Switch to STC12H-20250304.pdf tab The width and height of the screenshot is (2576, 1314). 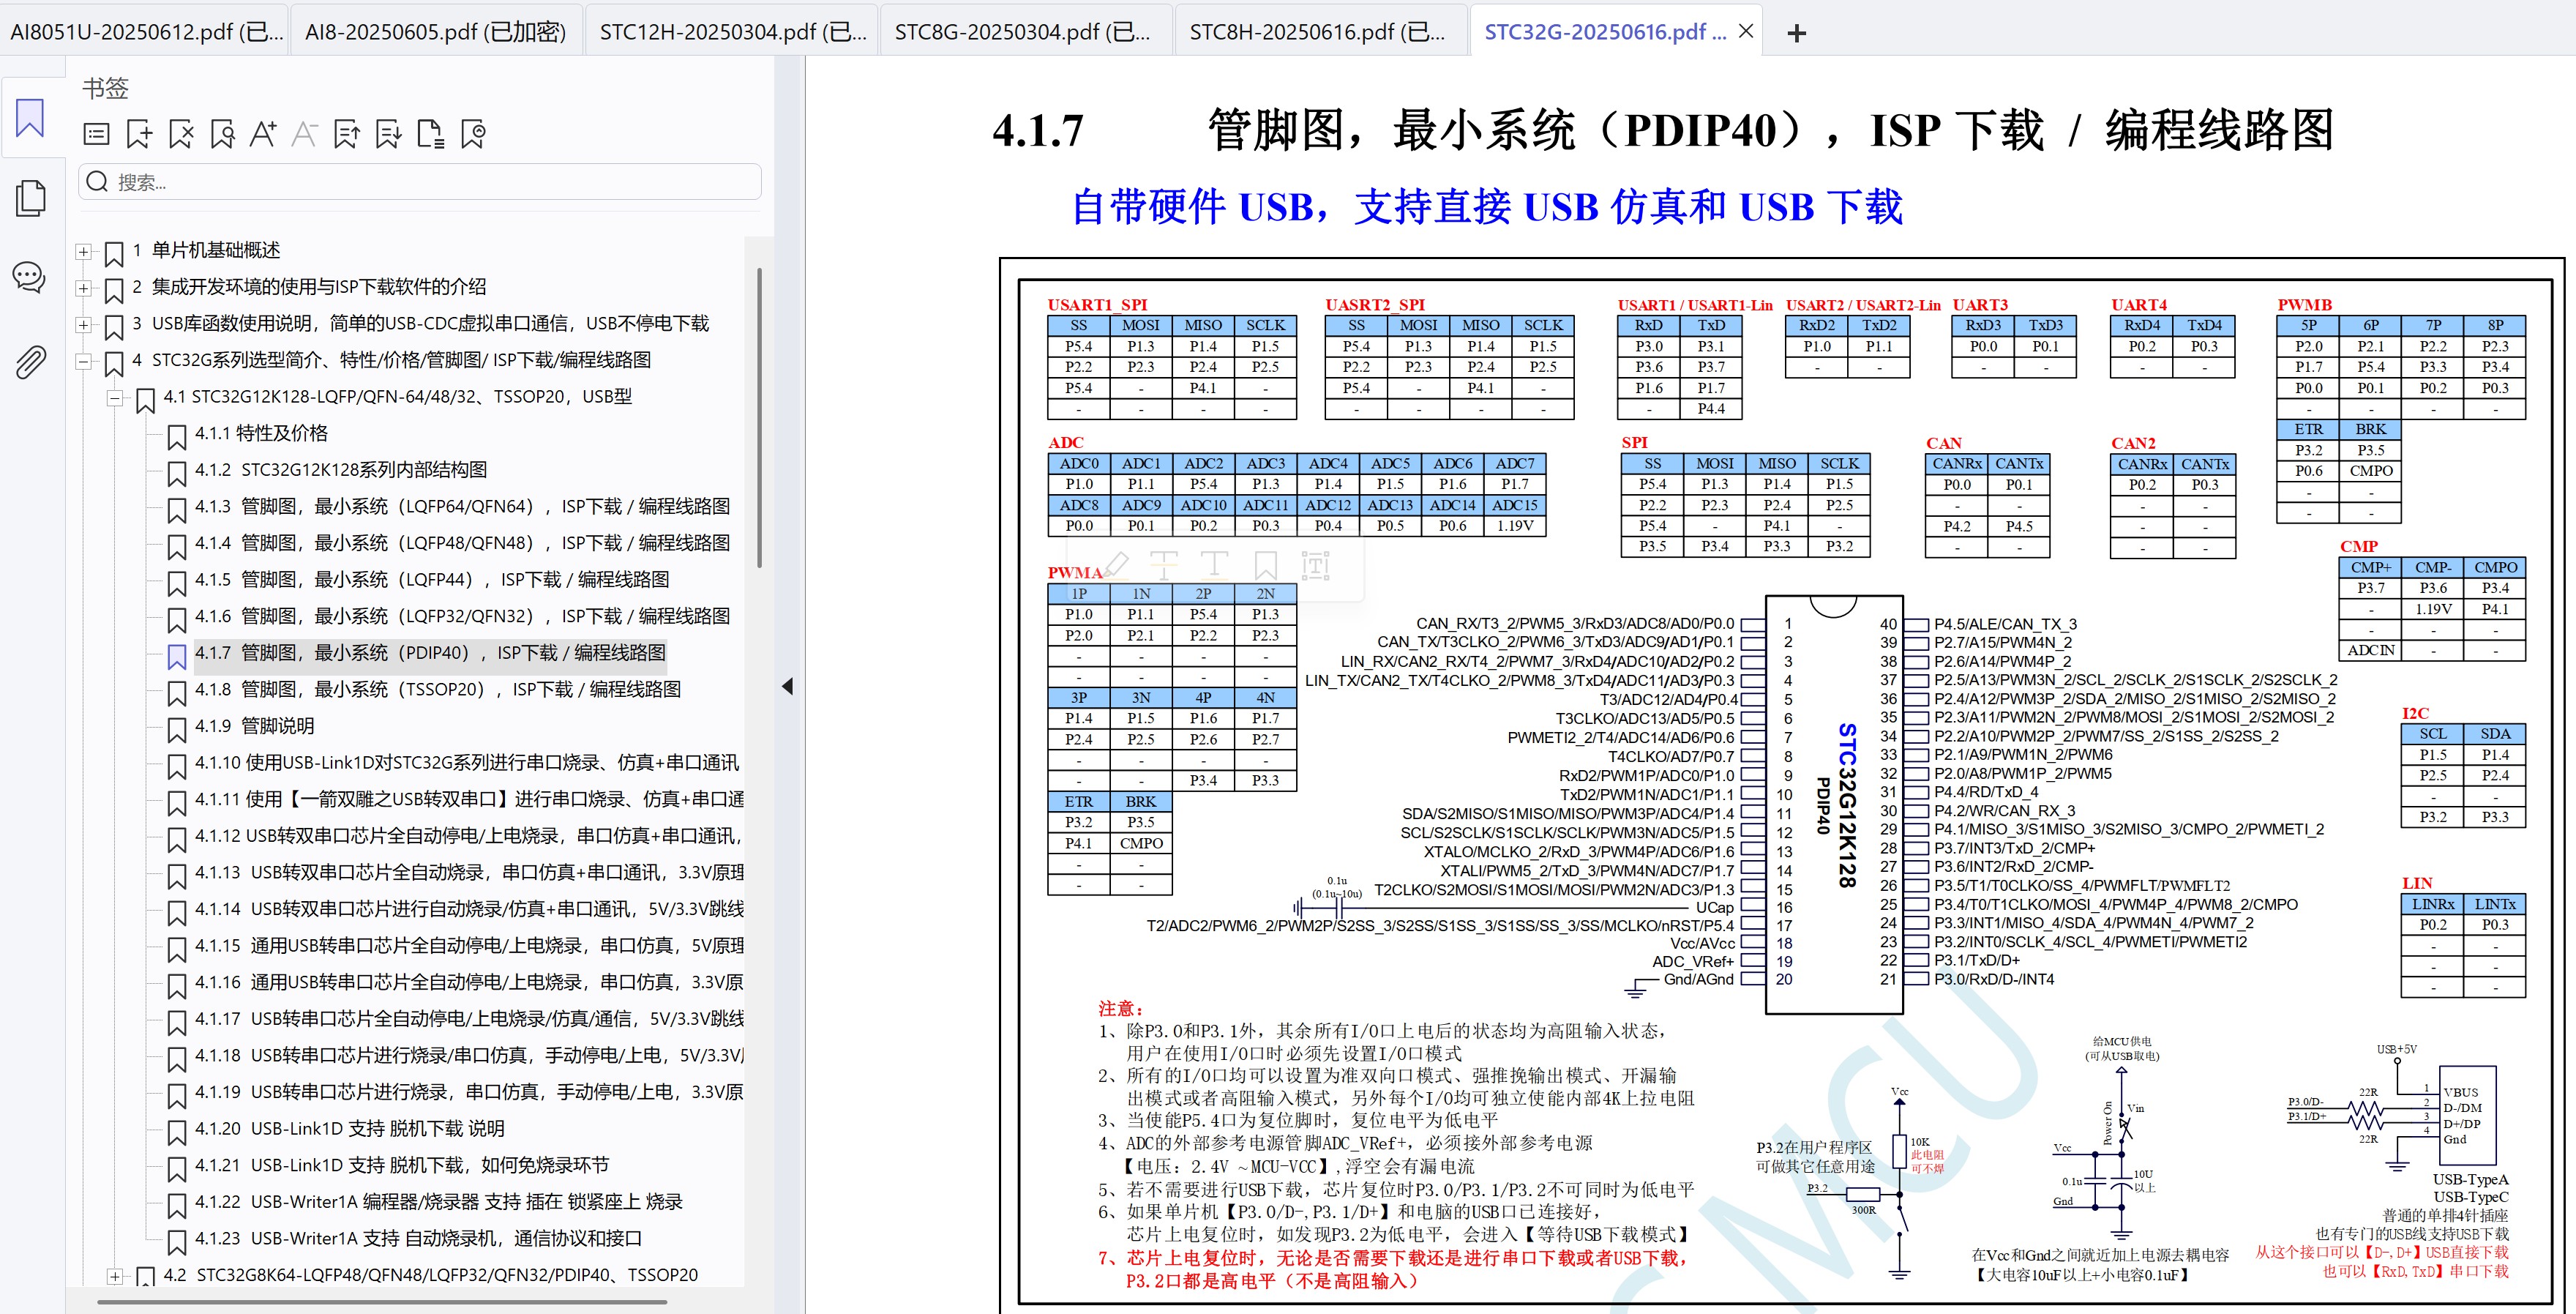732,32
